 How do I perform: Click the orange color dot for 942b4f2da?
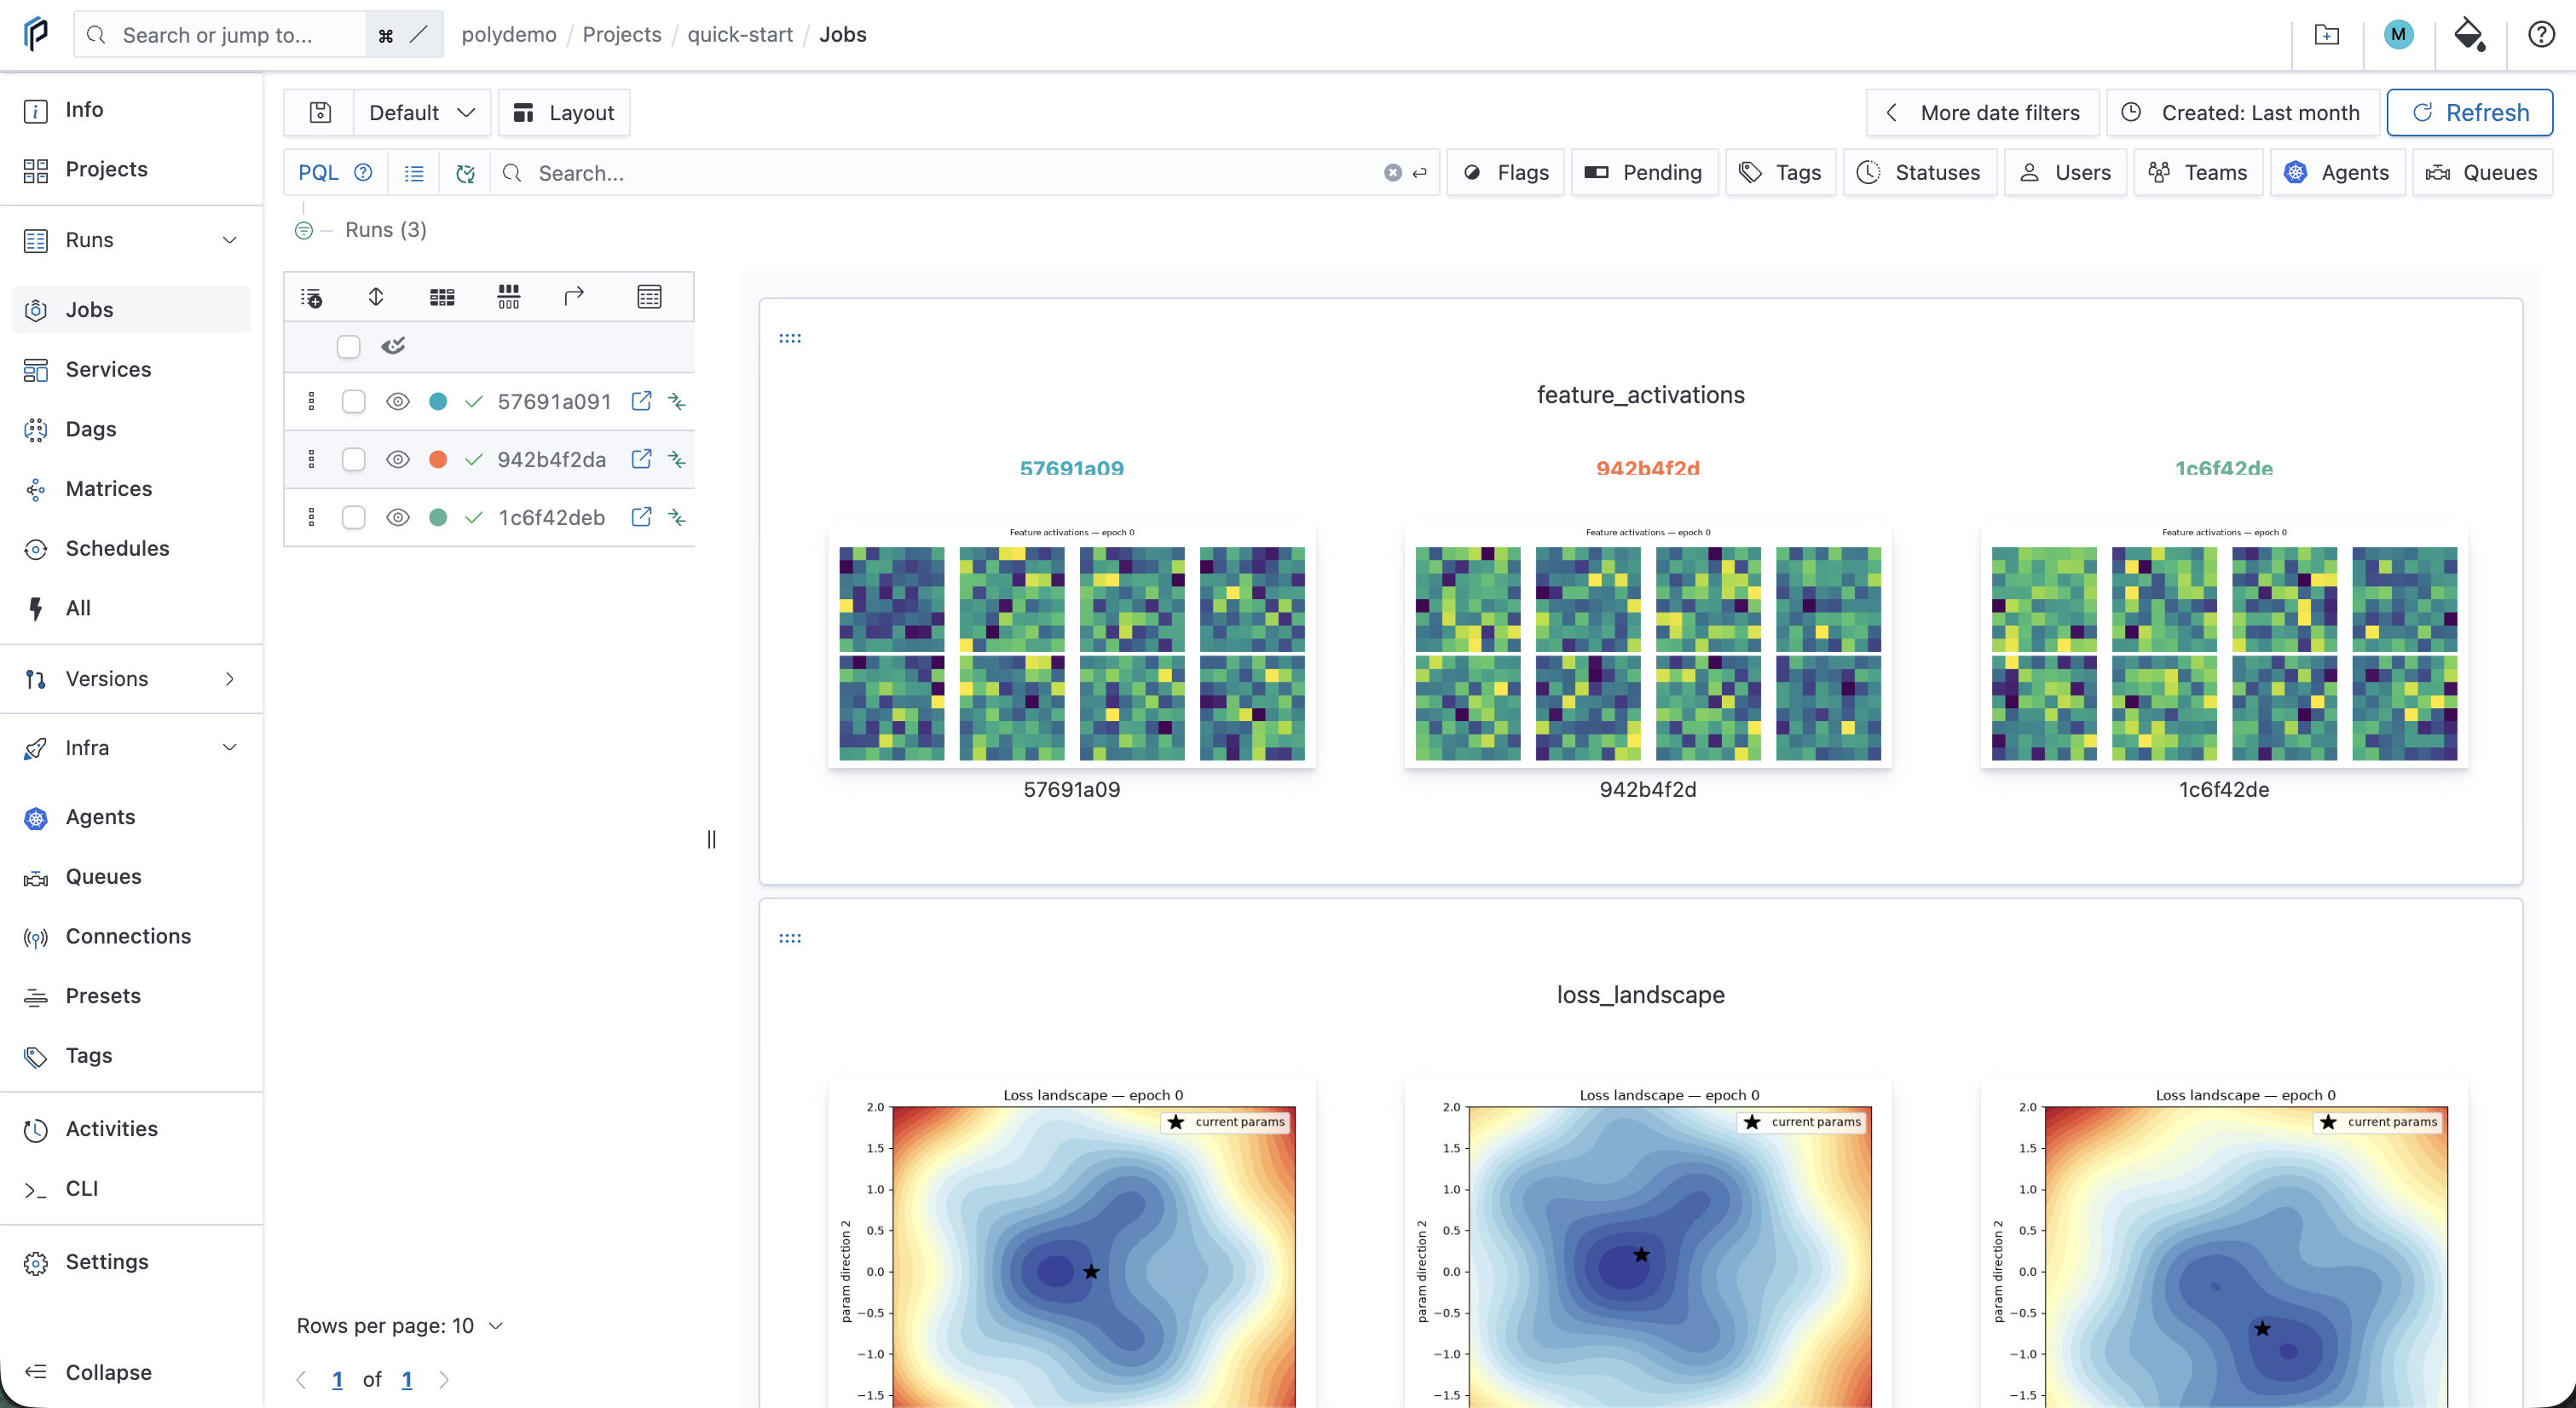tap(438, 460)
